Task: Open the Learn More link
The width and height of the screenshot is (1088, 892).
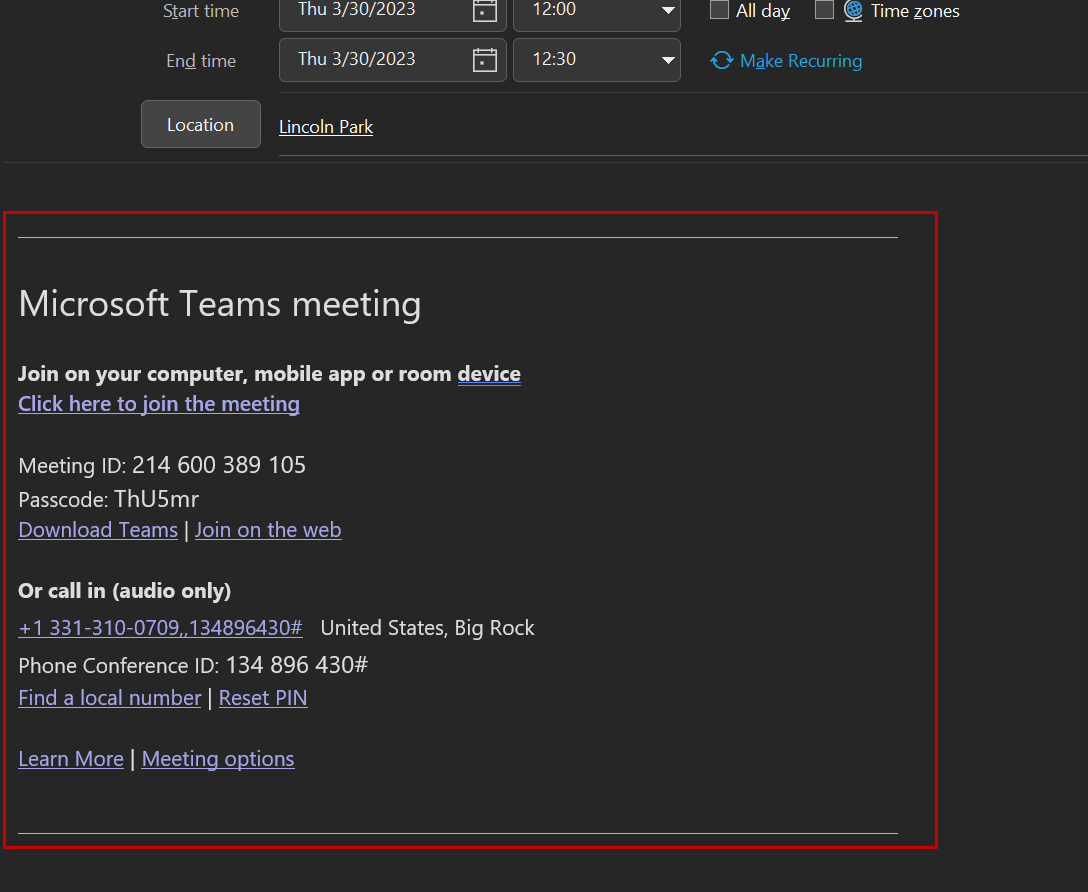Action: tap(71, 759)
